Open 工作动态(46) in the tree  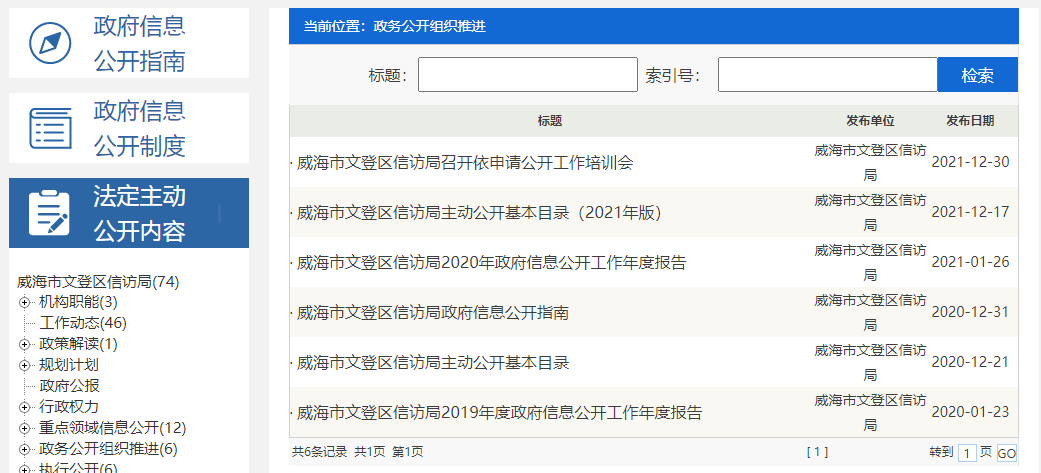pos(83,323)
